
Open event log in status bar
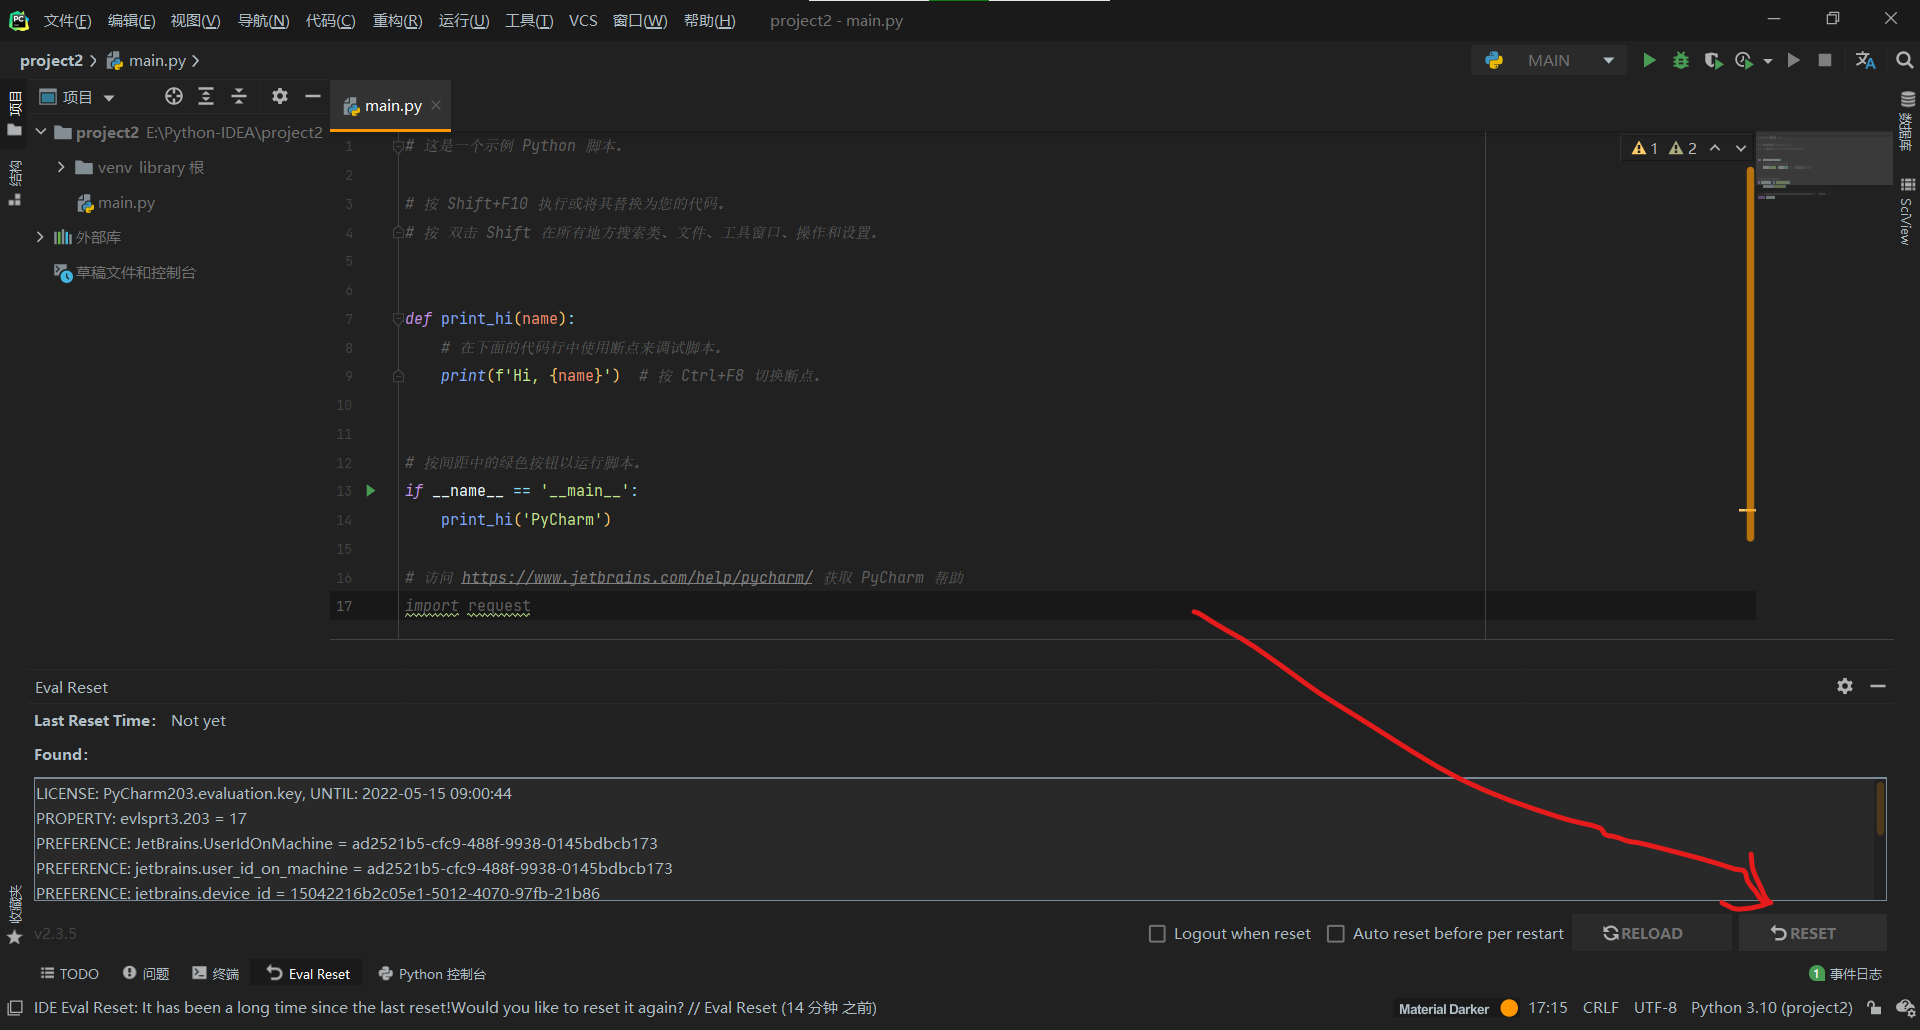click(x=1846, y=974)
